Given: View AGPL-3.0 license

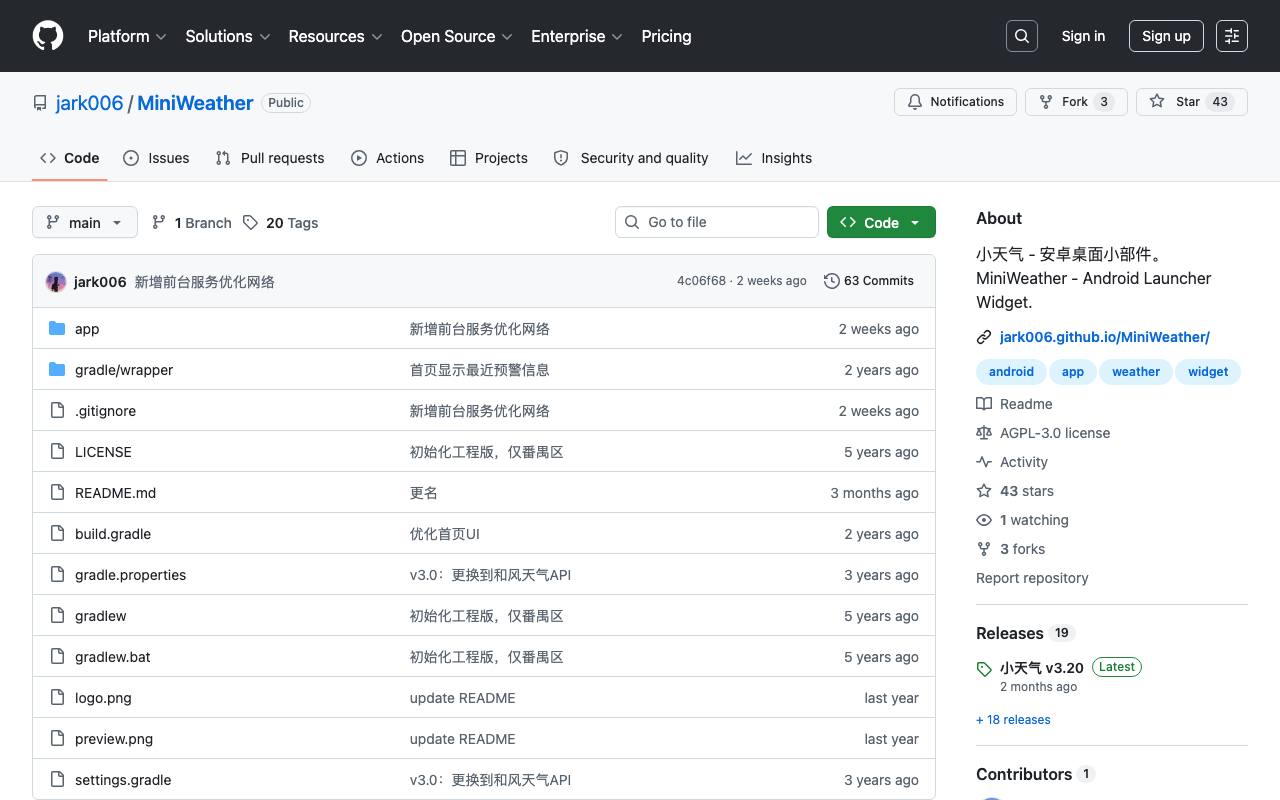Looking at the screenshot, I should [1043, 433].
